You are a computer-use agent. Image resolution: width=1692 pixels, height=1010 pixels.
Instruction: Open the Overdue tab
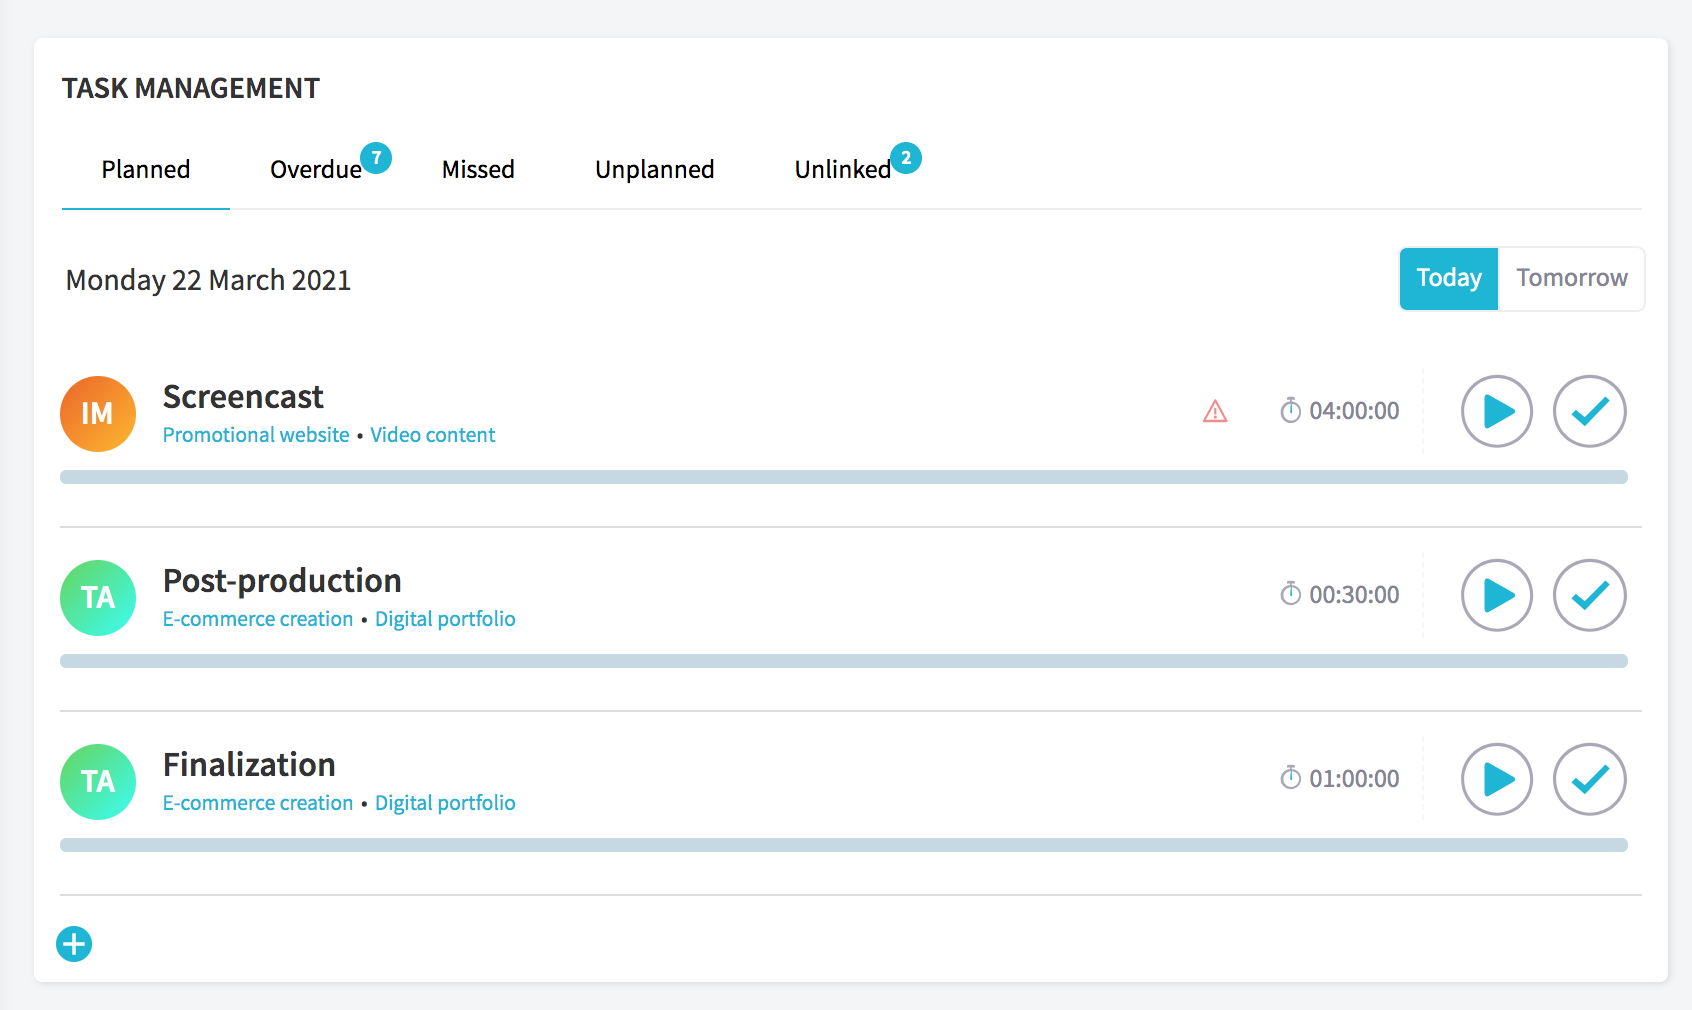[x=316, y=170]
